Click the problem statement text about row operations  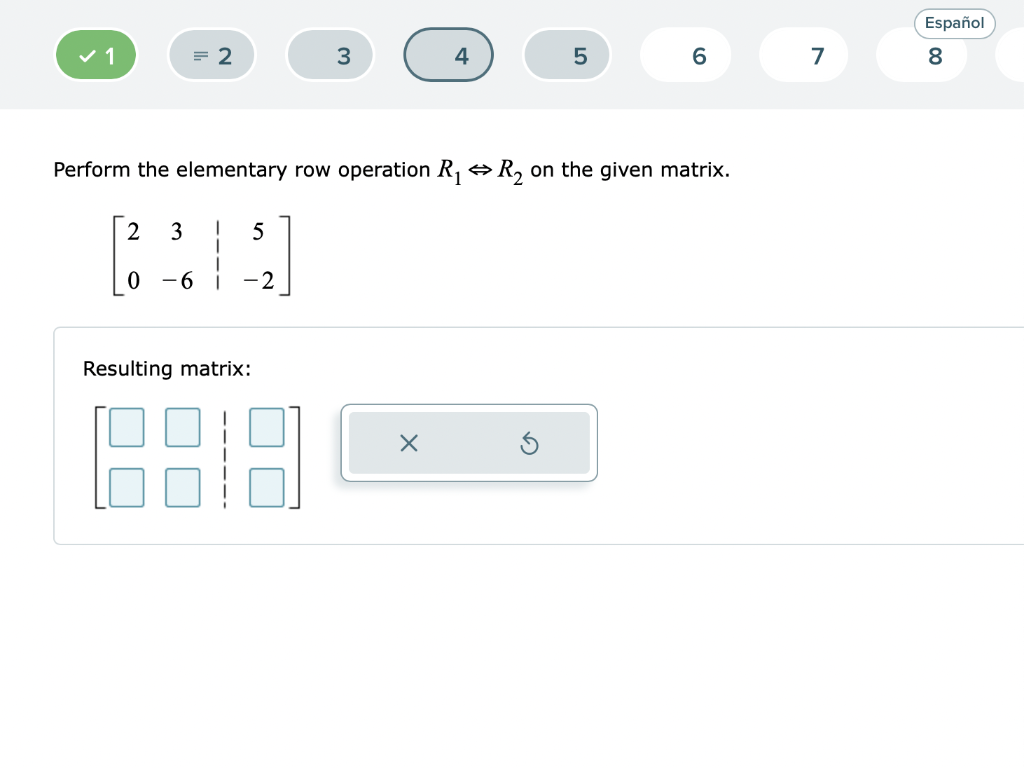pyautogui.click(x=390, y=170)
